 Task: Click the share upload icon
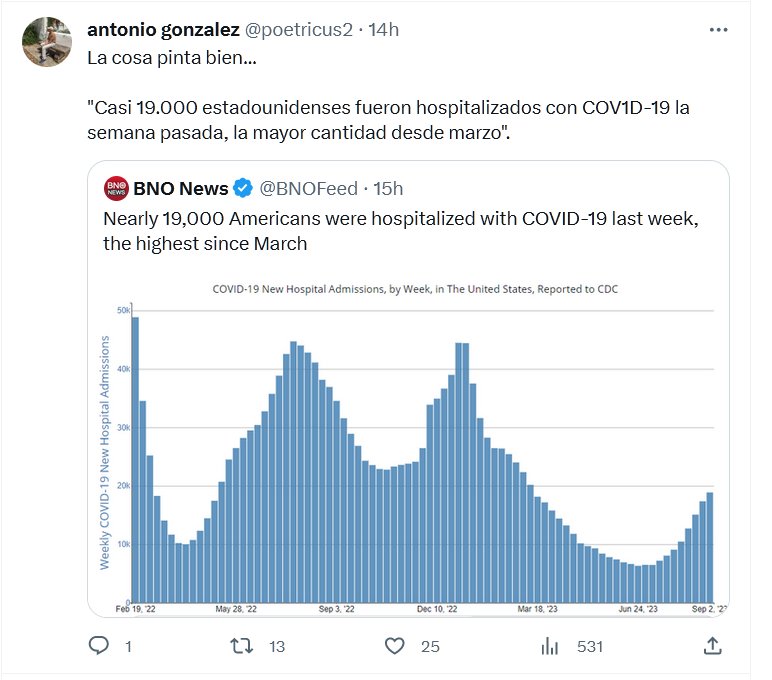tap(712, 647)
